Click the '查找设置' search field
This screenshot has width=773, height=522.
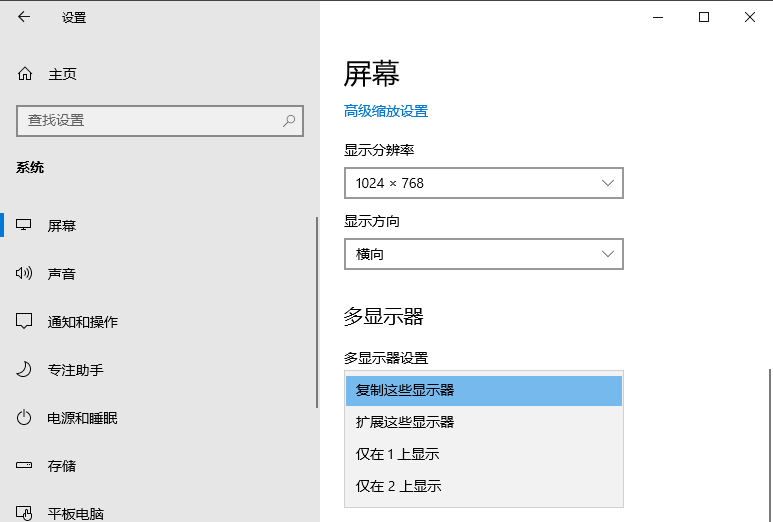[x=150, y=120]
